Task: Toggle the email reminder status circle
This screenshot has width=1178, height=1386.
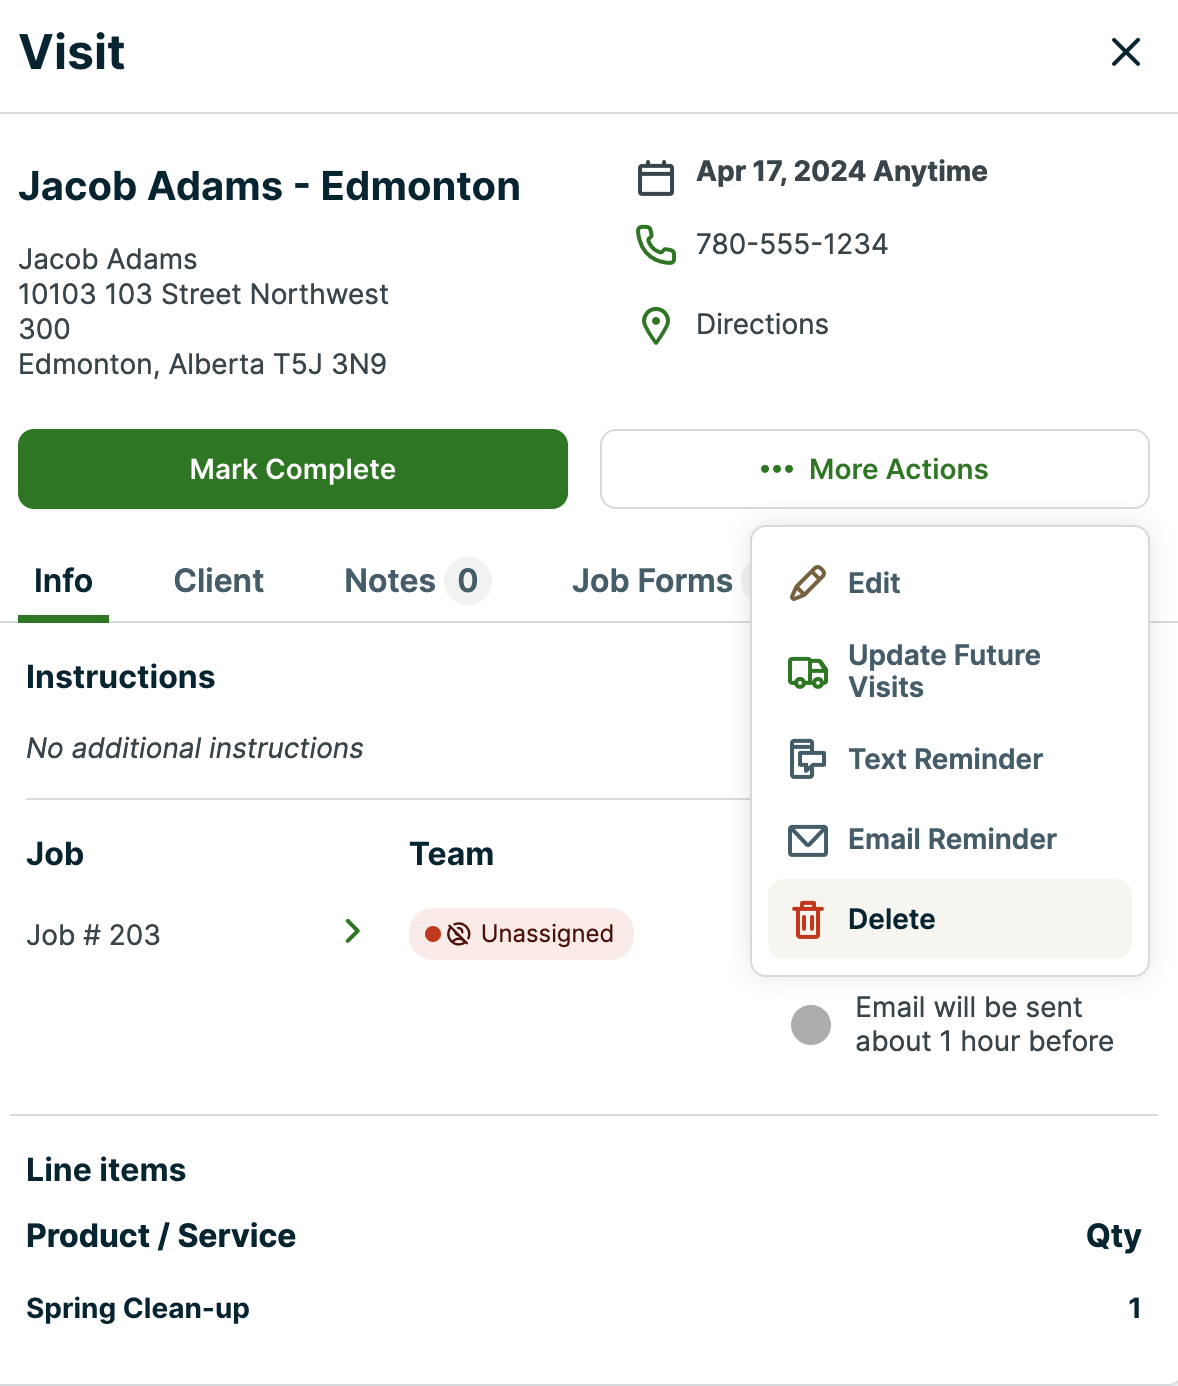Action: click(811, 1025)
